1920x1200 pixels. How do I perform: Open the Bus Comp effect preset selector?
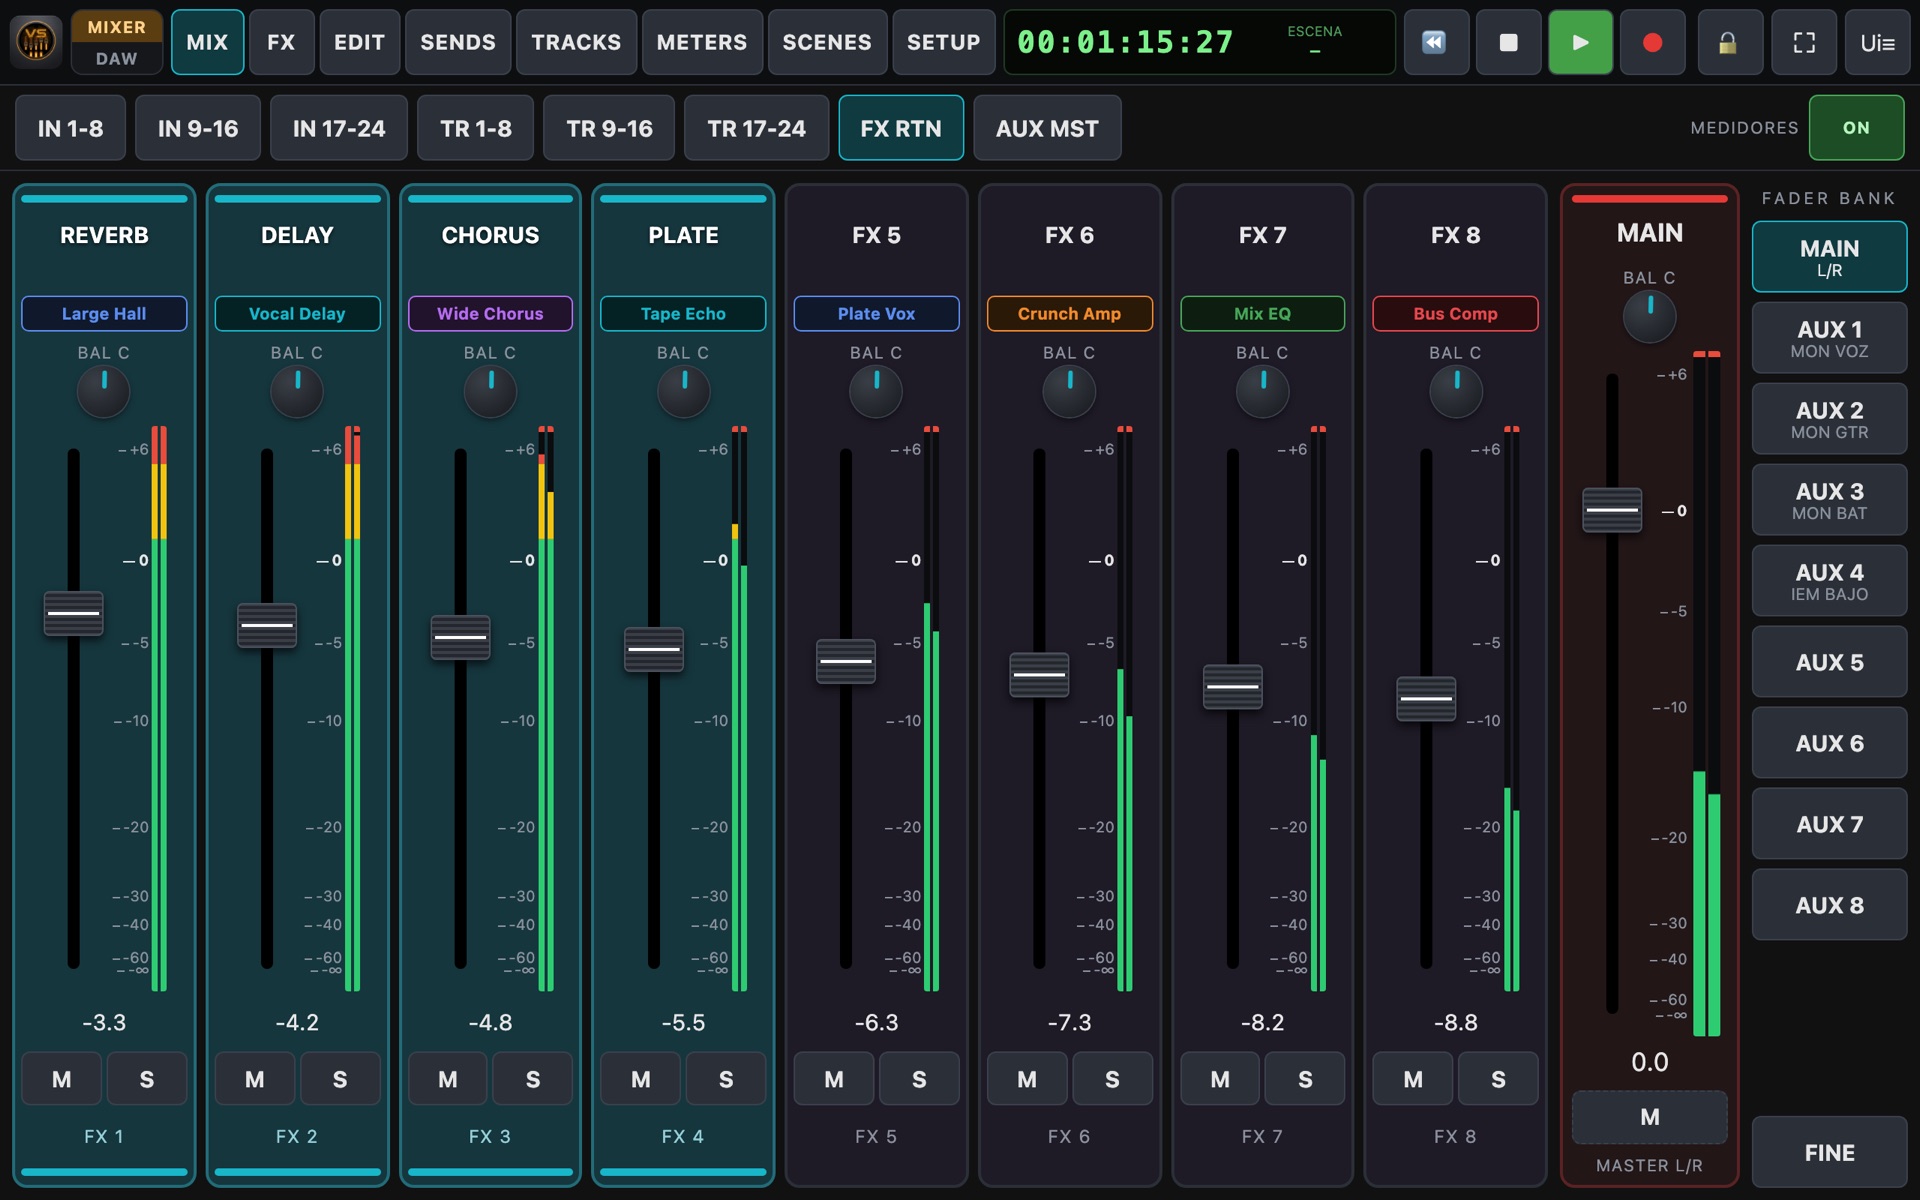pyautogui.click(x=1455, y=313)
